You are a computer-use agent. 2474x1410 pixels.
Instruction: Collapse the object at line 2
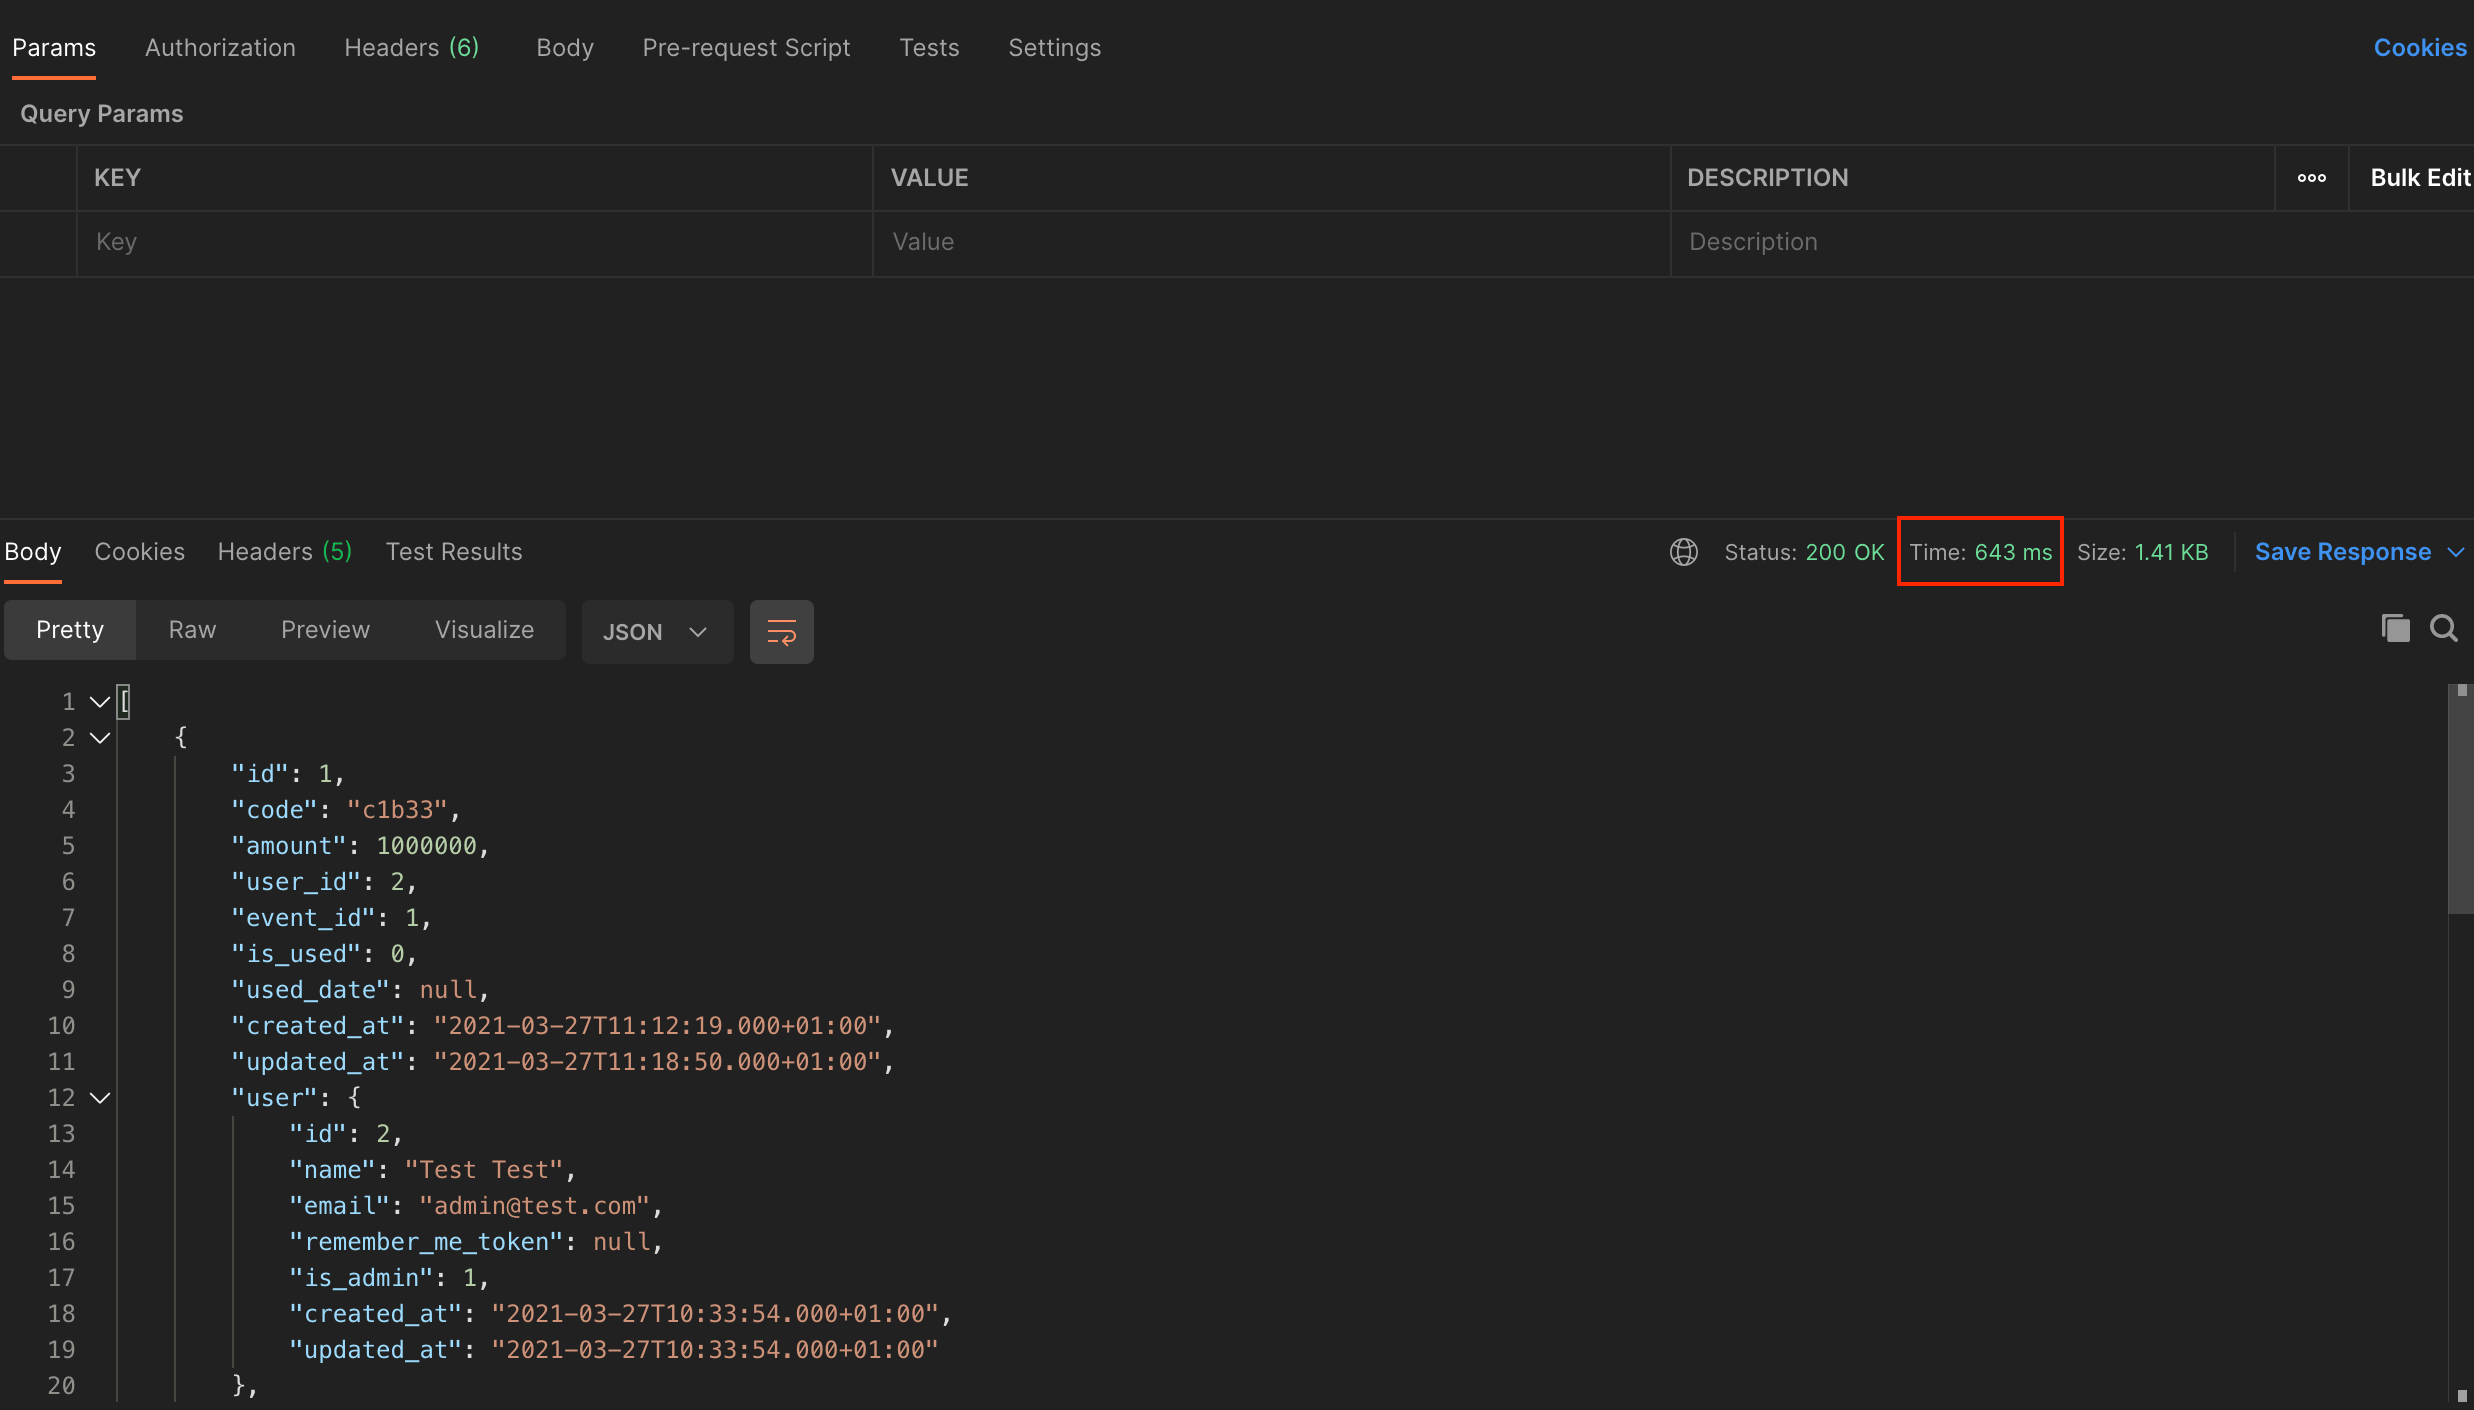[100, 738]
